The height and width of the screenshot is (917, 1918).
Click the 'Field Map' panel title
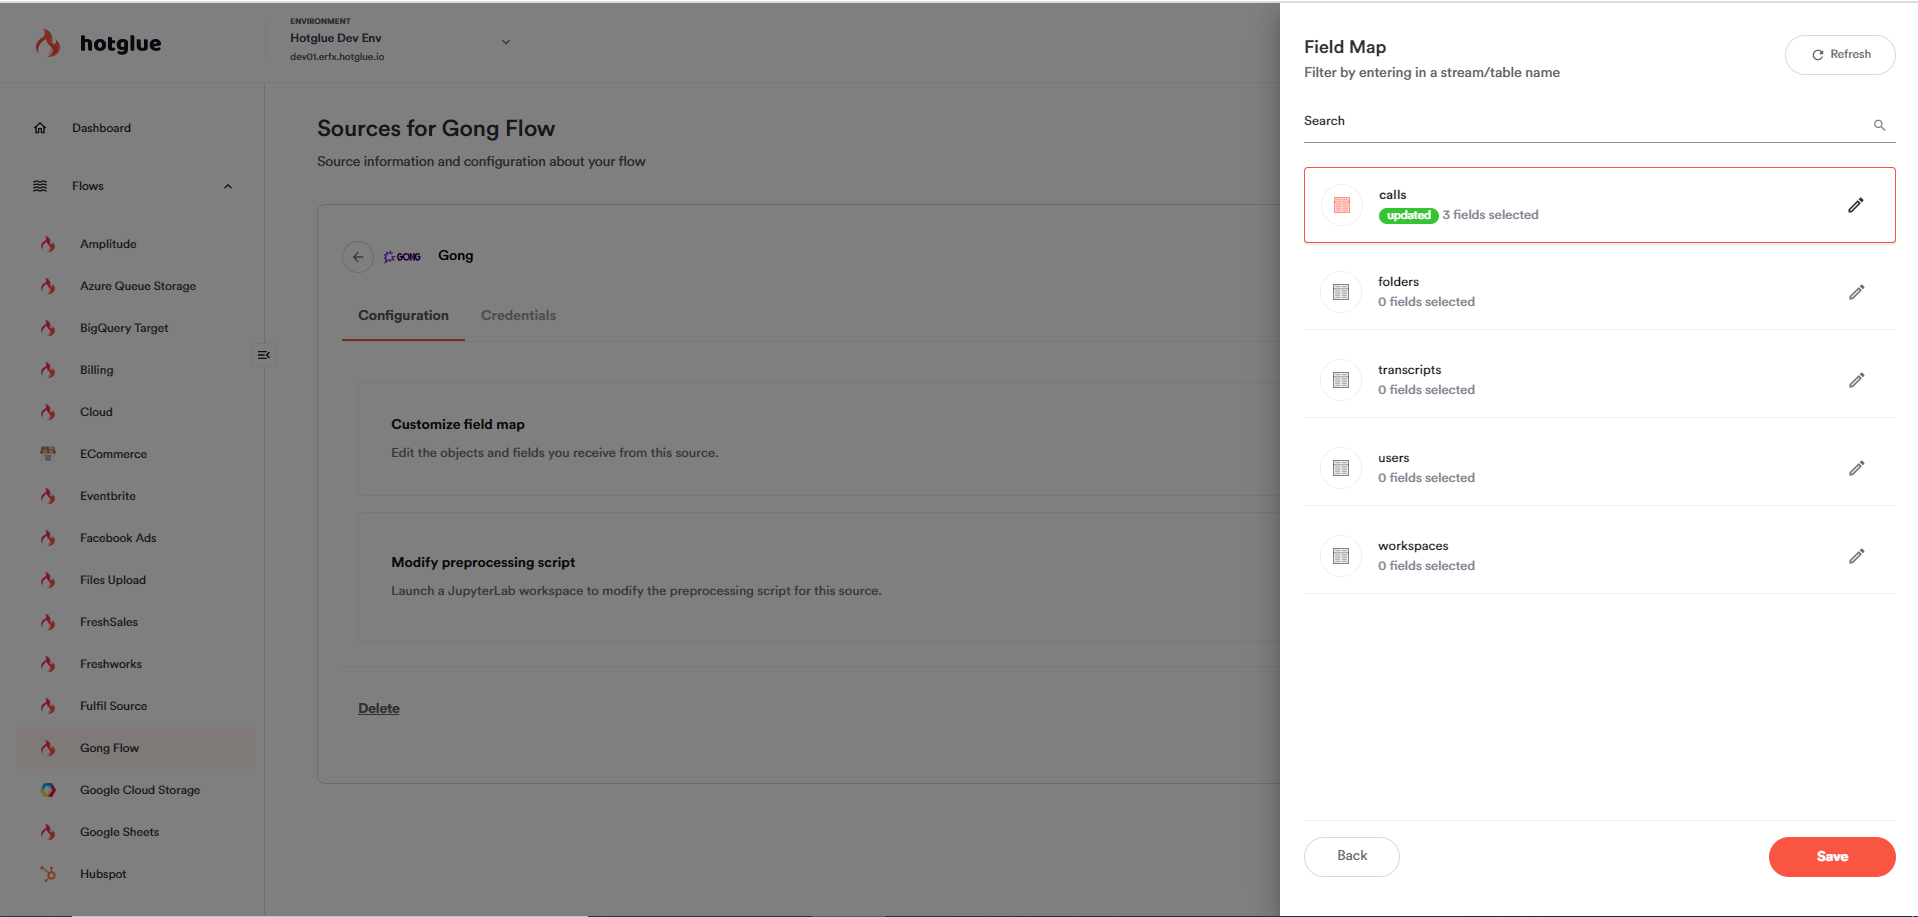[1345, 47]
